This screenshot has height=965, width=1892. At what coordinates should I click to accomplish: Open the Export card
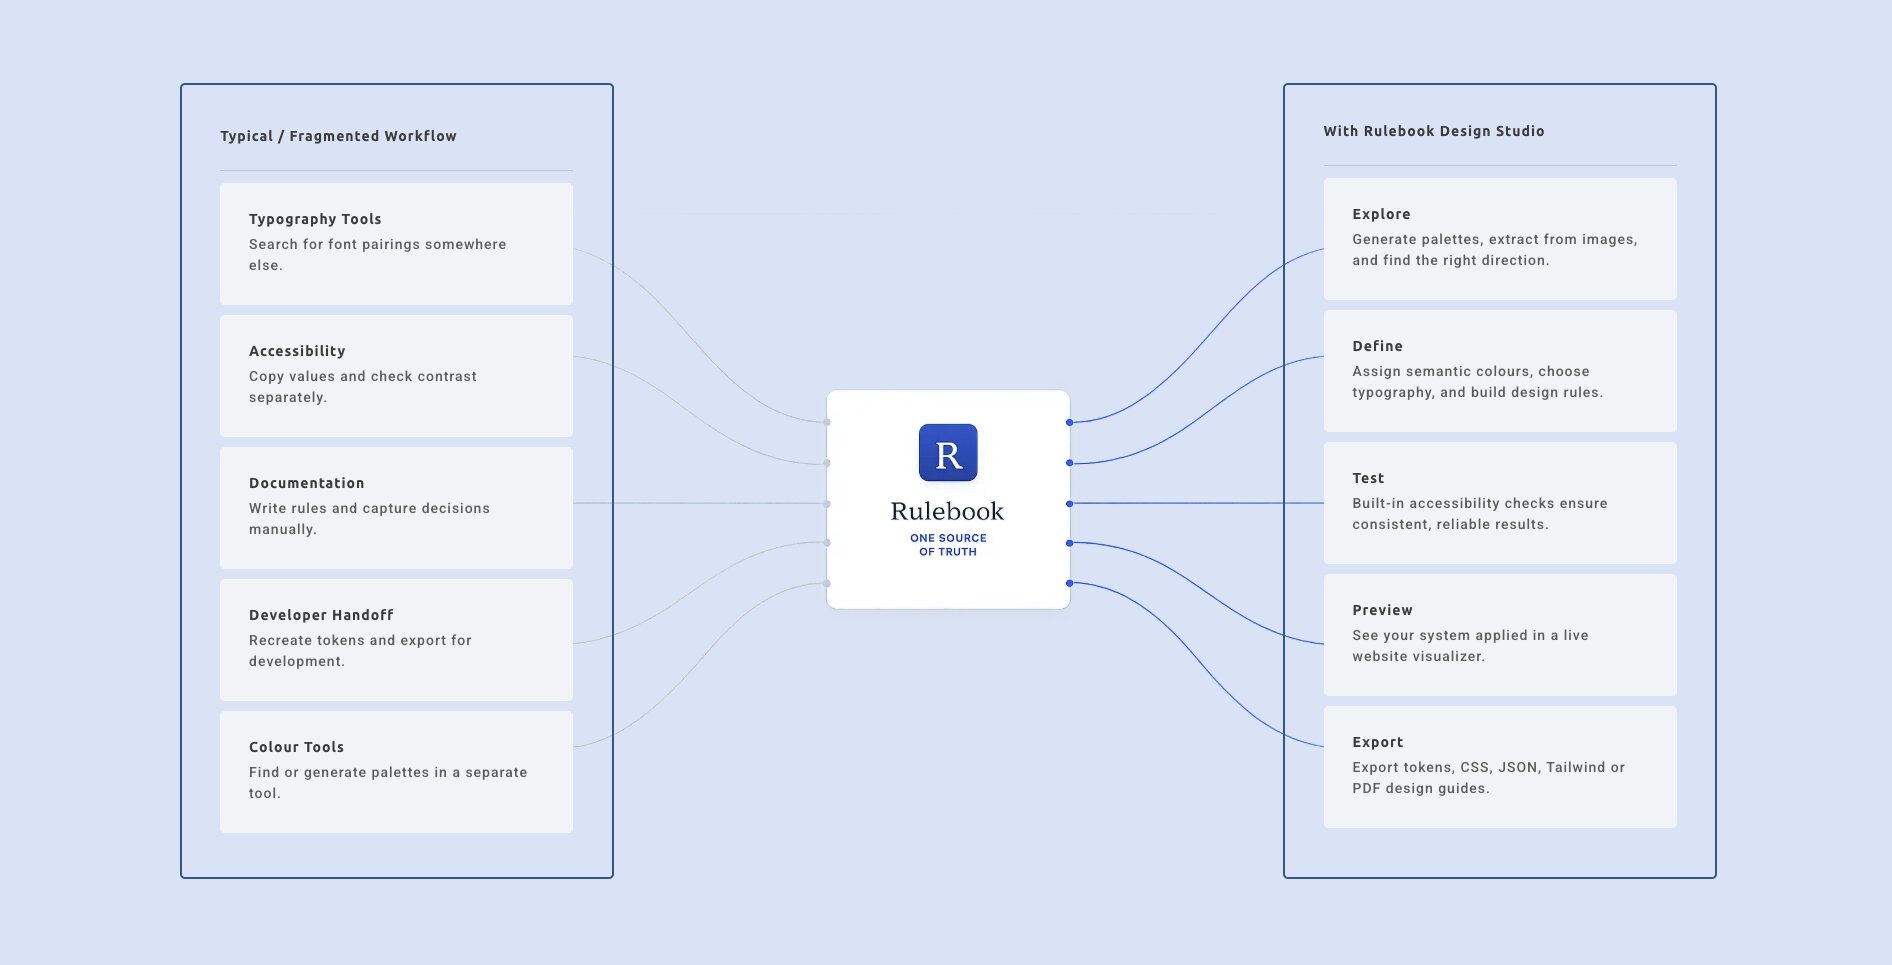(1500, 767)
